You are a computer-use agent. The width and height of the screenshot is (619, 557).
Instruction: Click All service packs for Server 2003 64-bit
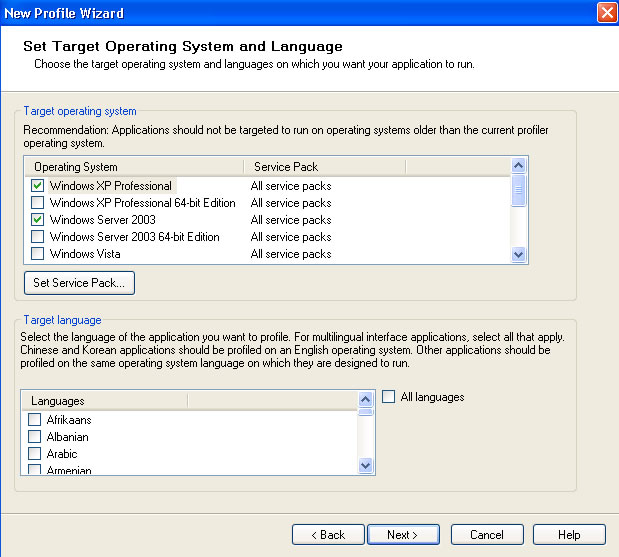tap(291, 237)
